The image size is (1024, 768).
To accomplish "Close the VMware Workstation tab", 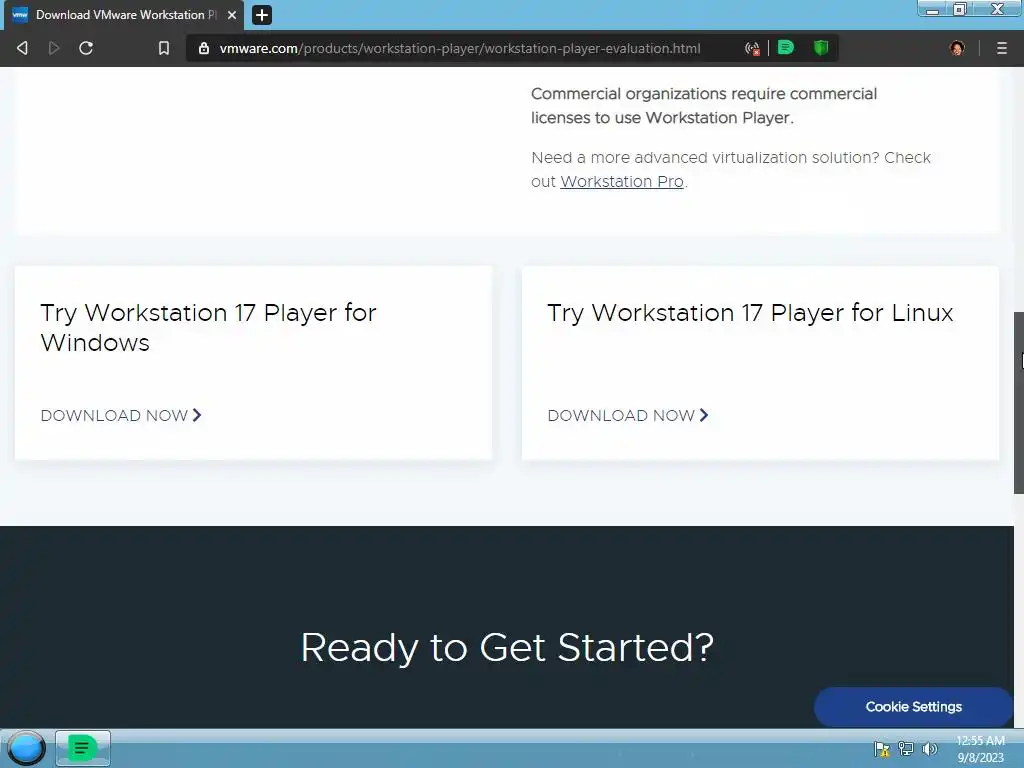I will 232,14.
